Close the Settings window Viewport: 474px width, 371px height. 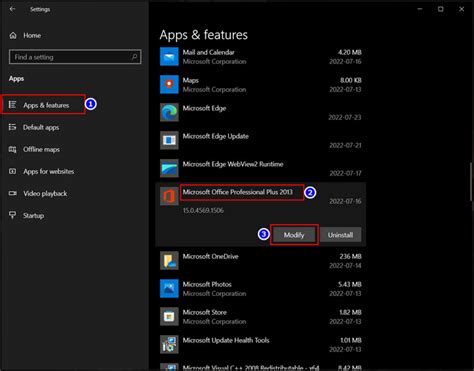(461, 9)
